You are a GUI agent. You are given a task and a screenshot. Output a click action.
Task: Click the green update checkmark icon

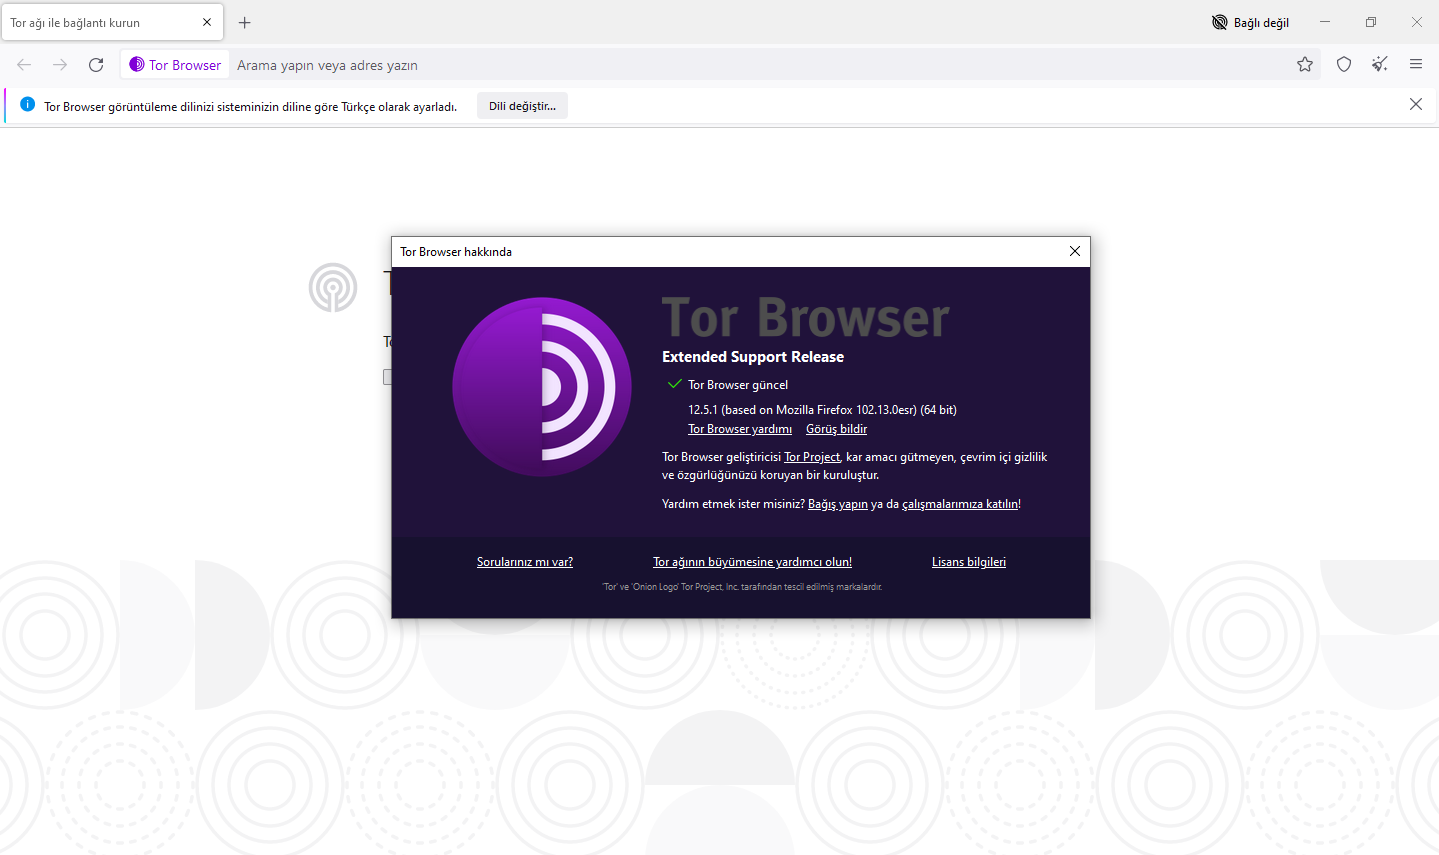(675, 384)
